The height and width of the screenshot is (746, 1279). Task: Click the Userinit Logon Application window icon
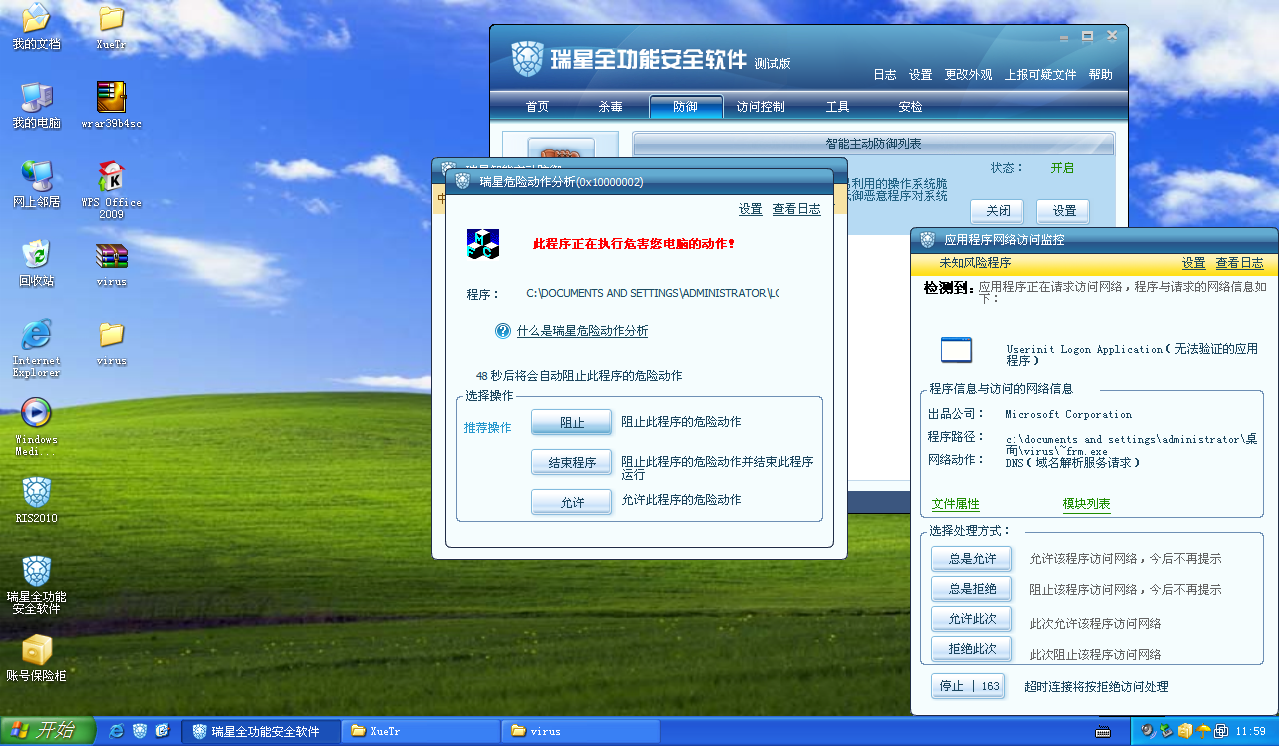(956, 350)
